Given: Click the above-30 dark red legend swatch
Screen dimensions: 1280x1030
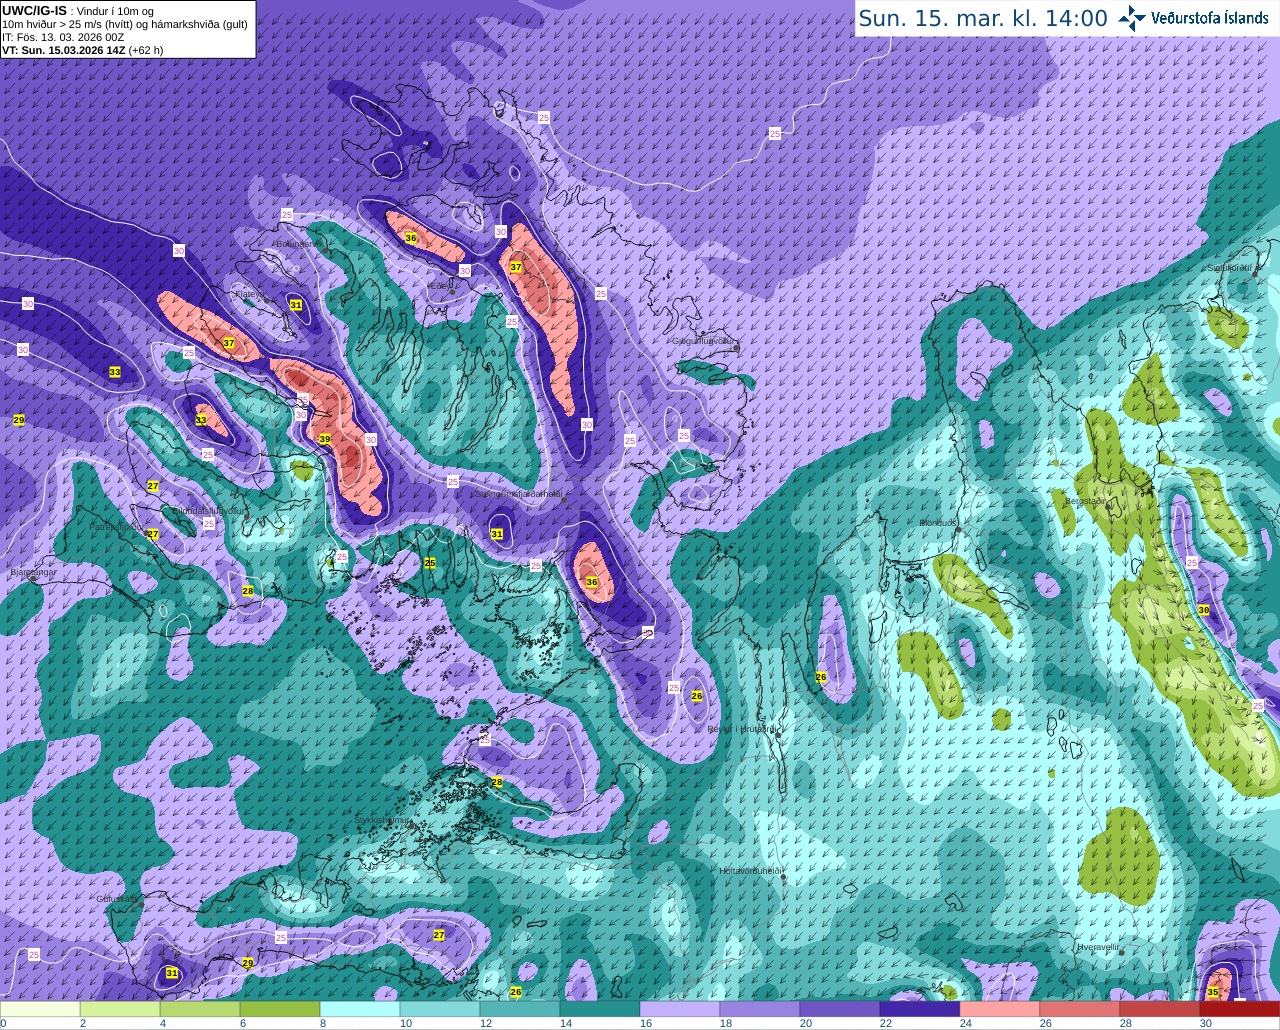Looking at the screenshot, I should pos(1240,1009).
